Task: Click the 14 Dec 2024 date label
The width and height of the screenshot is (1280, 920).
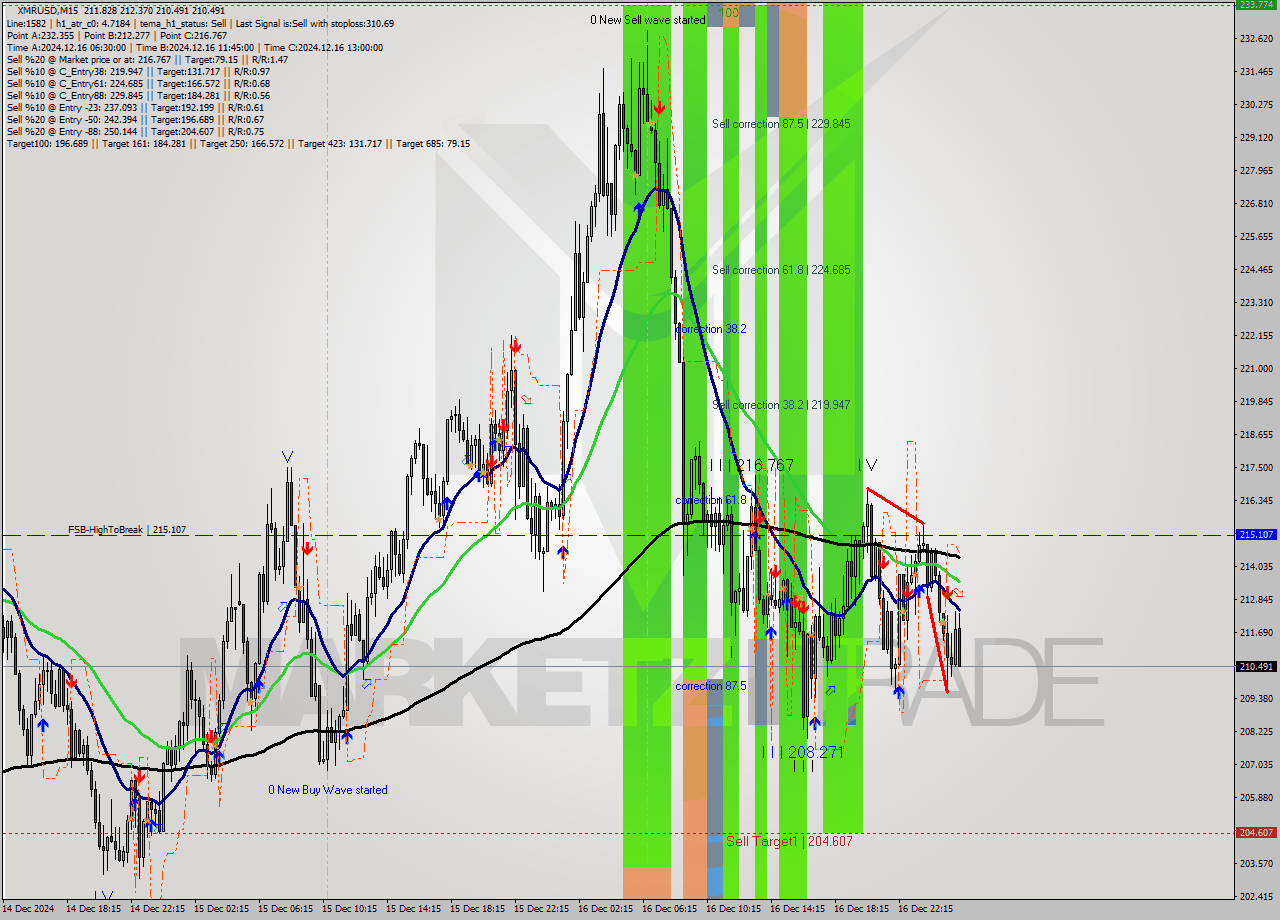Action: coord(29,909)
